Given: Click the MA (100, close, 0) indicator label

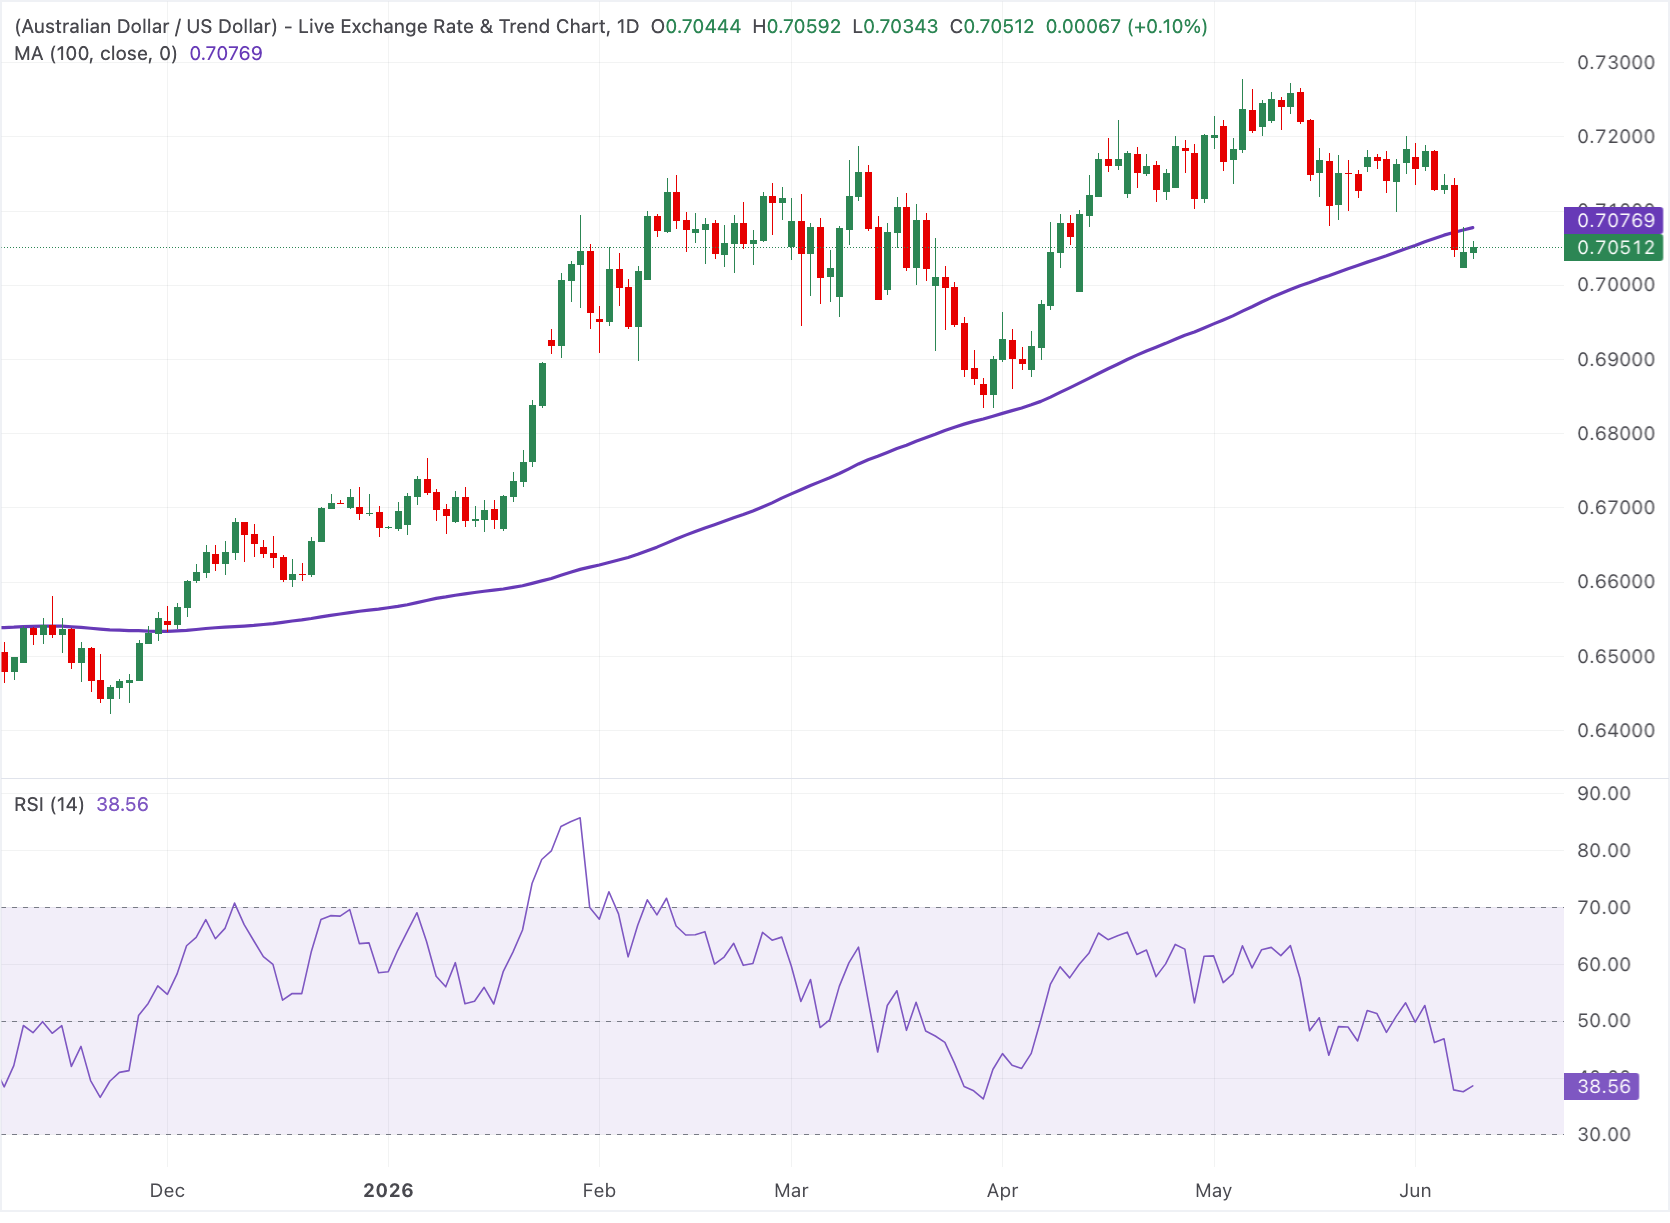Looking at the screenshot, I should (x=96, y=54).
